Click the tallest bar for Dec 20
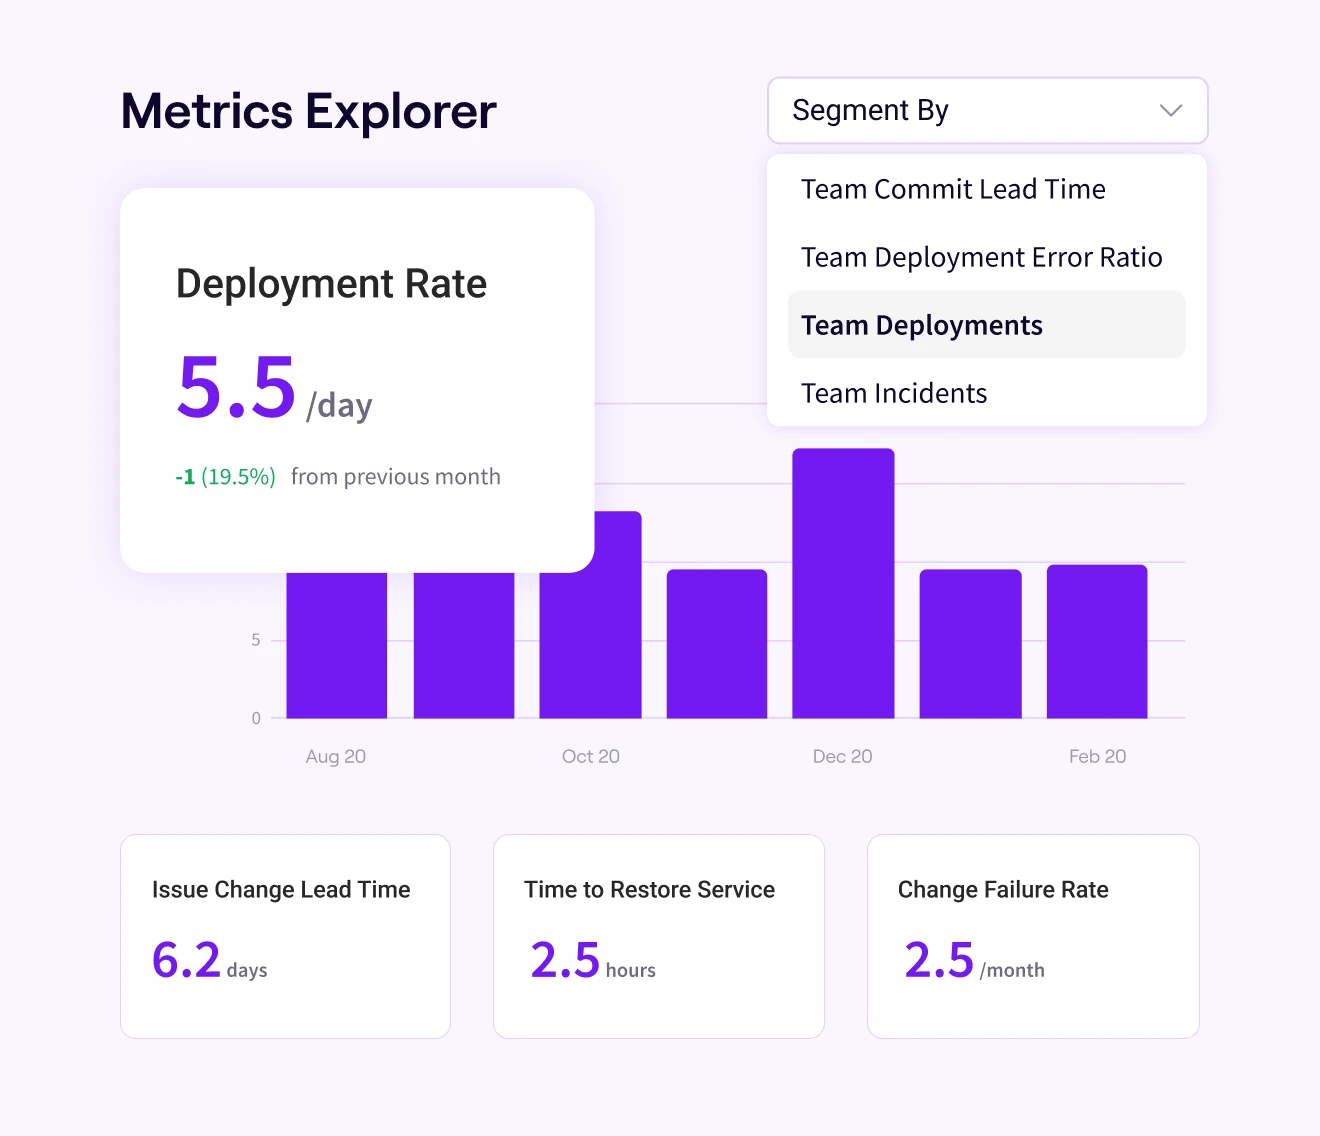Viewport: 1320px width, 1136px height. 843,583
